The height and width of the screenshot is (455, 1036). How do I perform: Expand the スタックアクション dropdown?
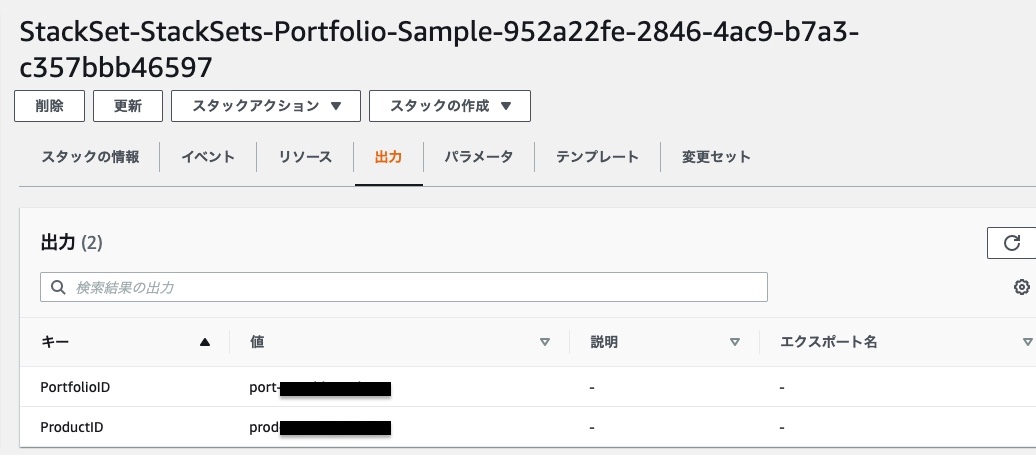pyautogui.click(x=266, y=106)
